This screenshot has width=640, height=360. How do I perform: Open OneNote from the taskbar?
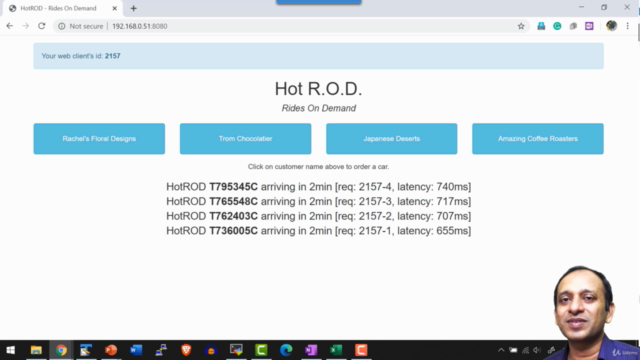(x=311, y=350)
